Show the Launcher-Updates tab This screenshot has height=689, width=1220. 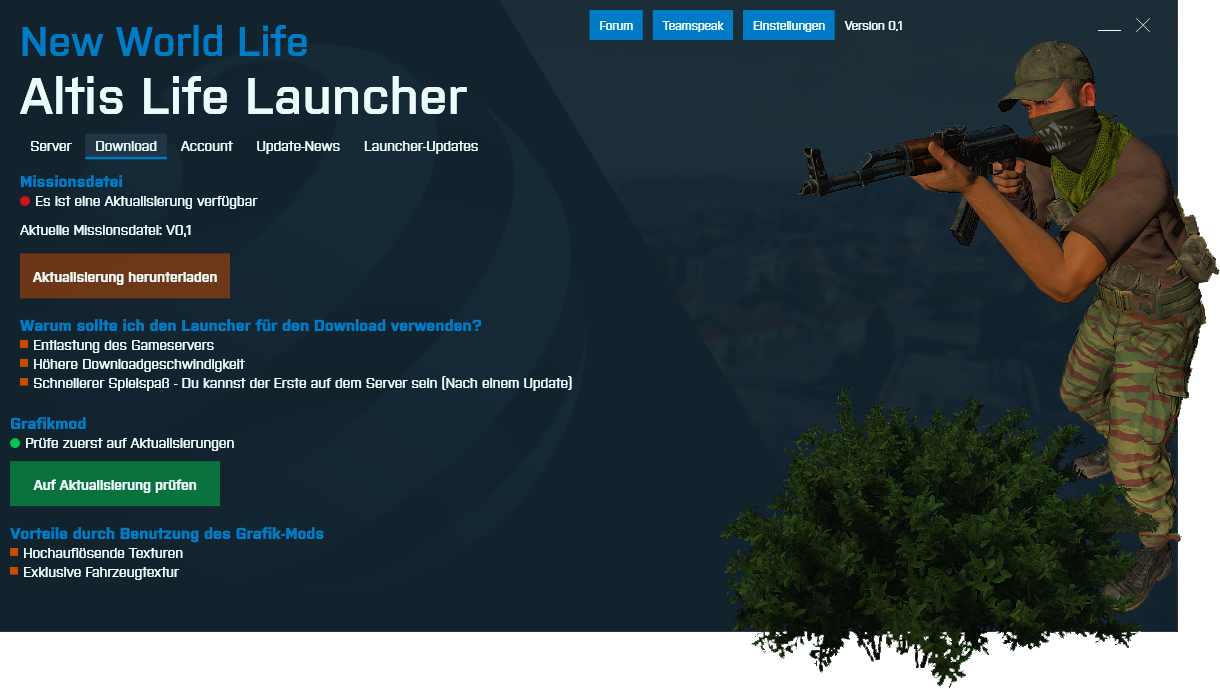click(x=421, y=146)
